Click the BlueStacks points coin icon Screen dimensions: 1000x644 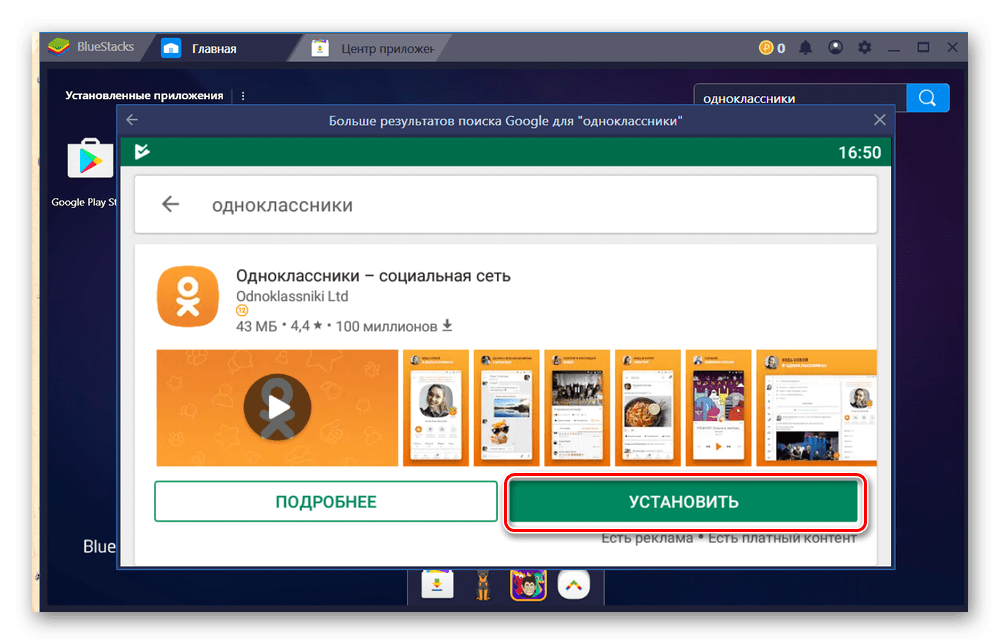[767, 47]
